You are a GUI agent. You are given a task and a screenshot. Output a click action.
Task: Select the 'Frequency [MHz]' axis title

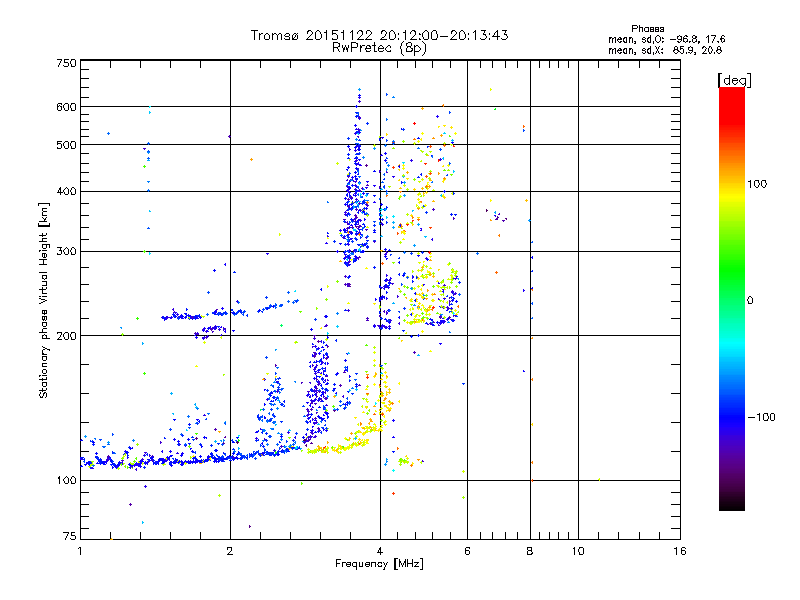379,564
